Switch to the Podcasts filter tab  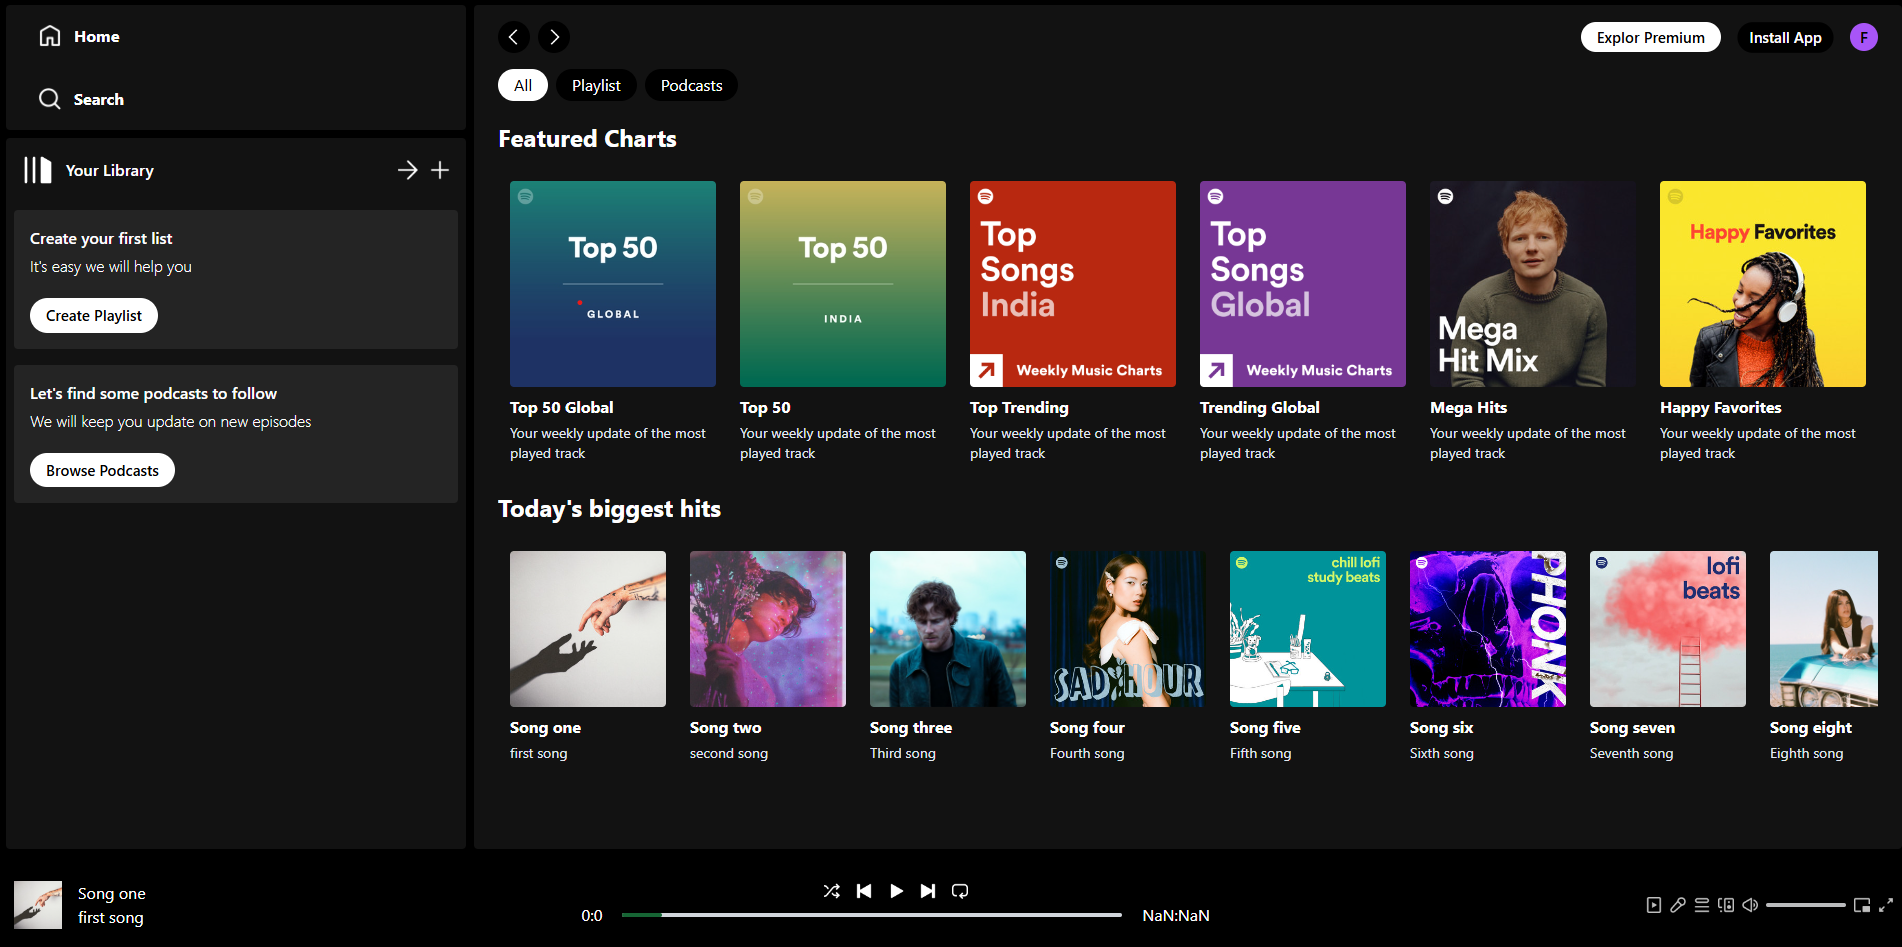tap(691, 86)
